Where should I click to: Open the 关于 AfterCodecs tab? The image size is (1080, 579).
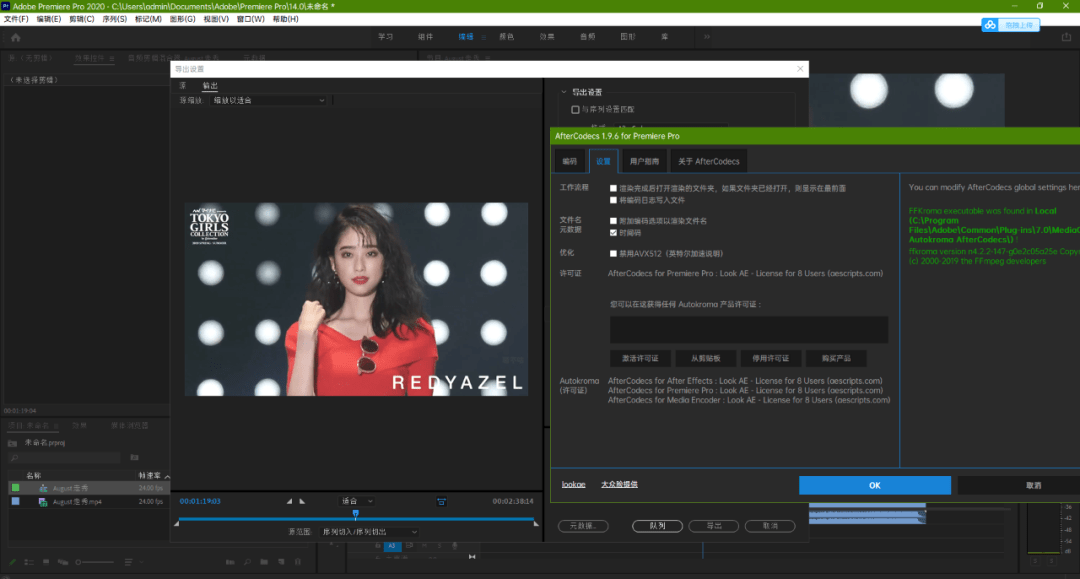coord(707,161)
